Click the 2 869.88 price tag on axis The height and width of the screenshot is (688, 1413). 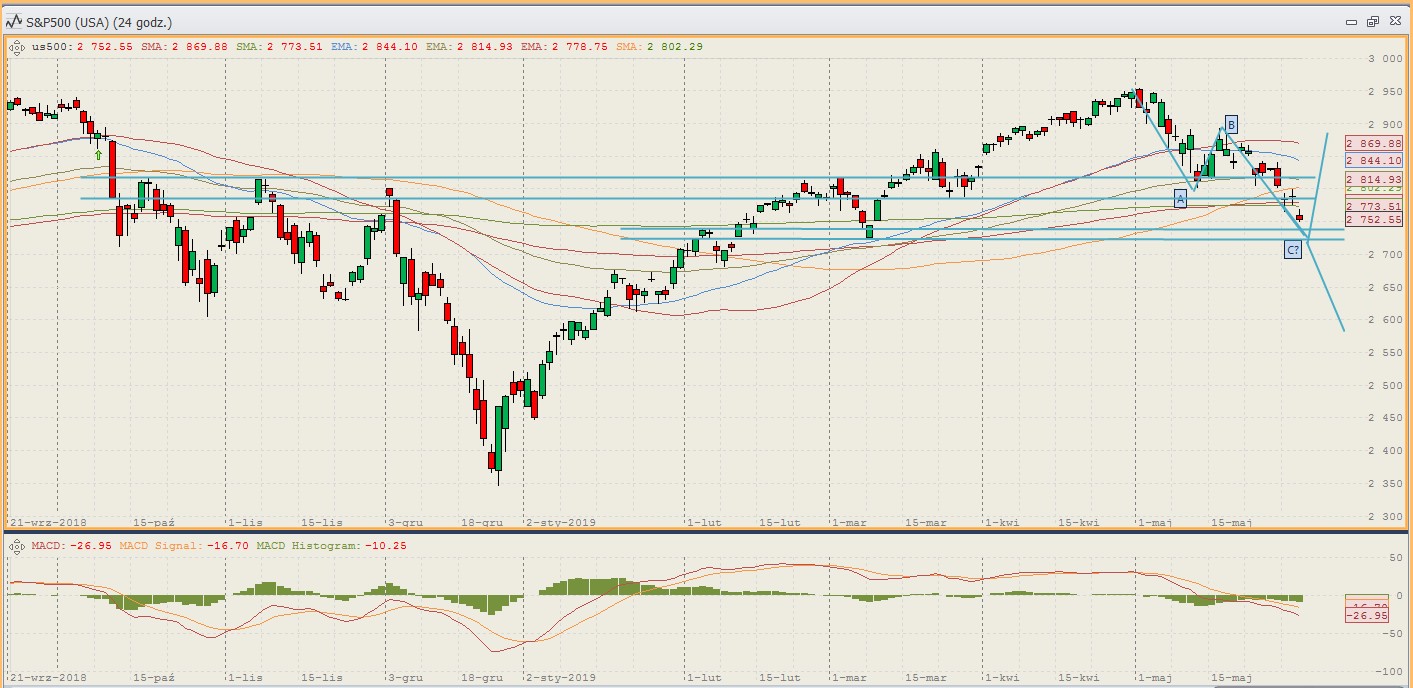coord(1374,144)
